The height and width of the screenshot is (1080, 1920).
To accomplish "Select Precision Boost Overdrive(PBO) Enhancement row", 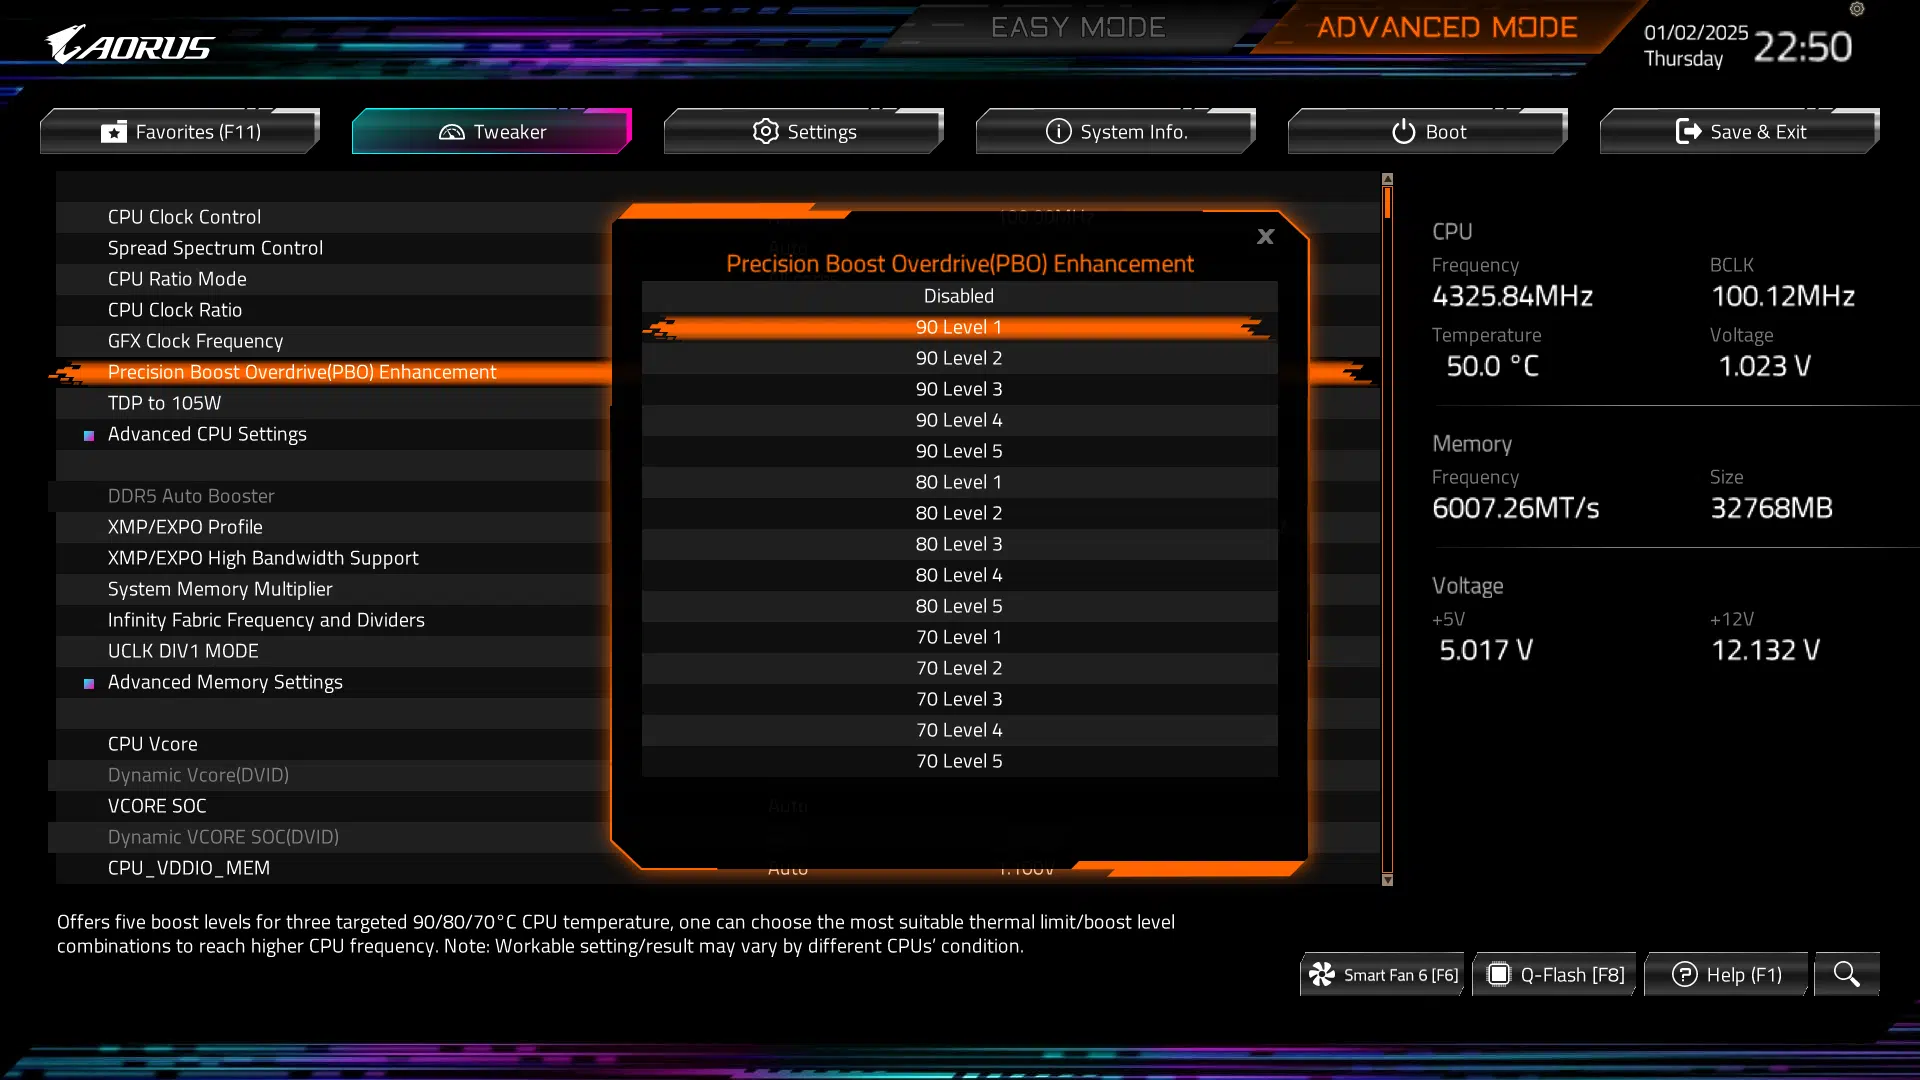I will tap(330, 372).
